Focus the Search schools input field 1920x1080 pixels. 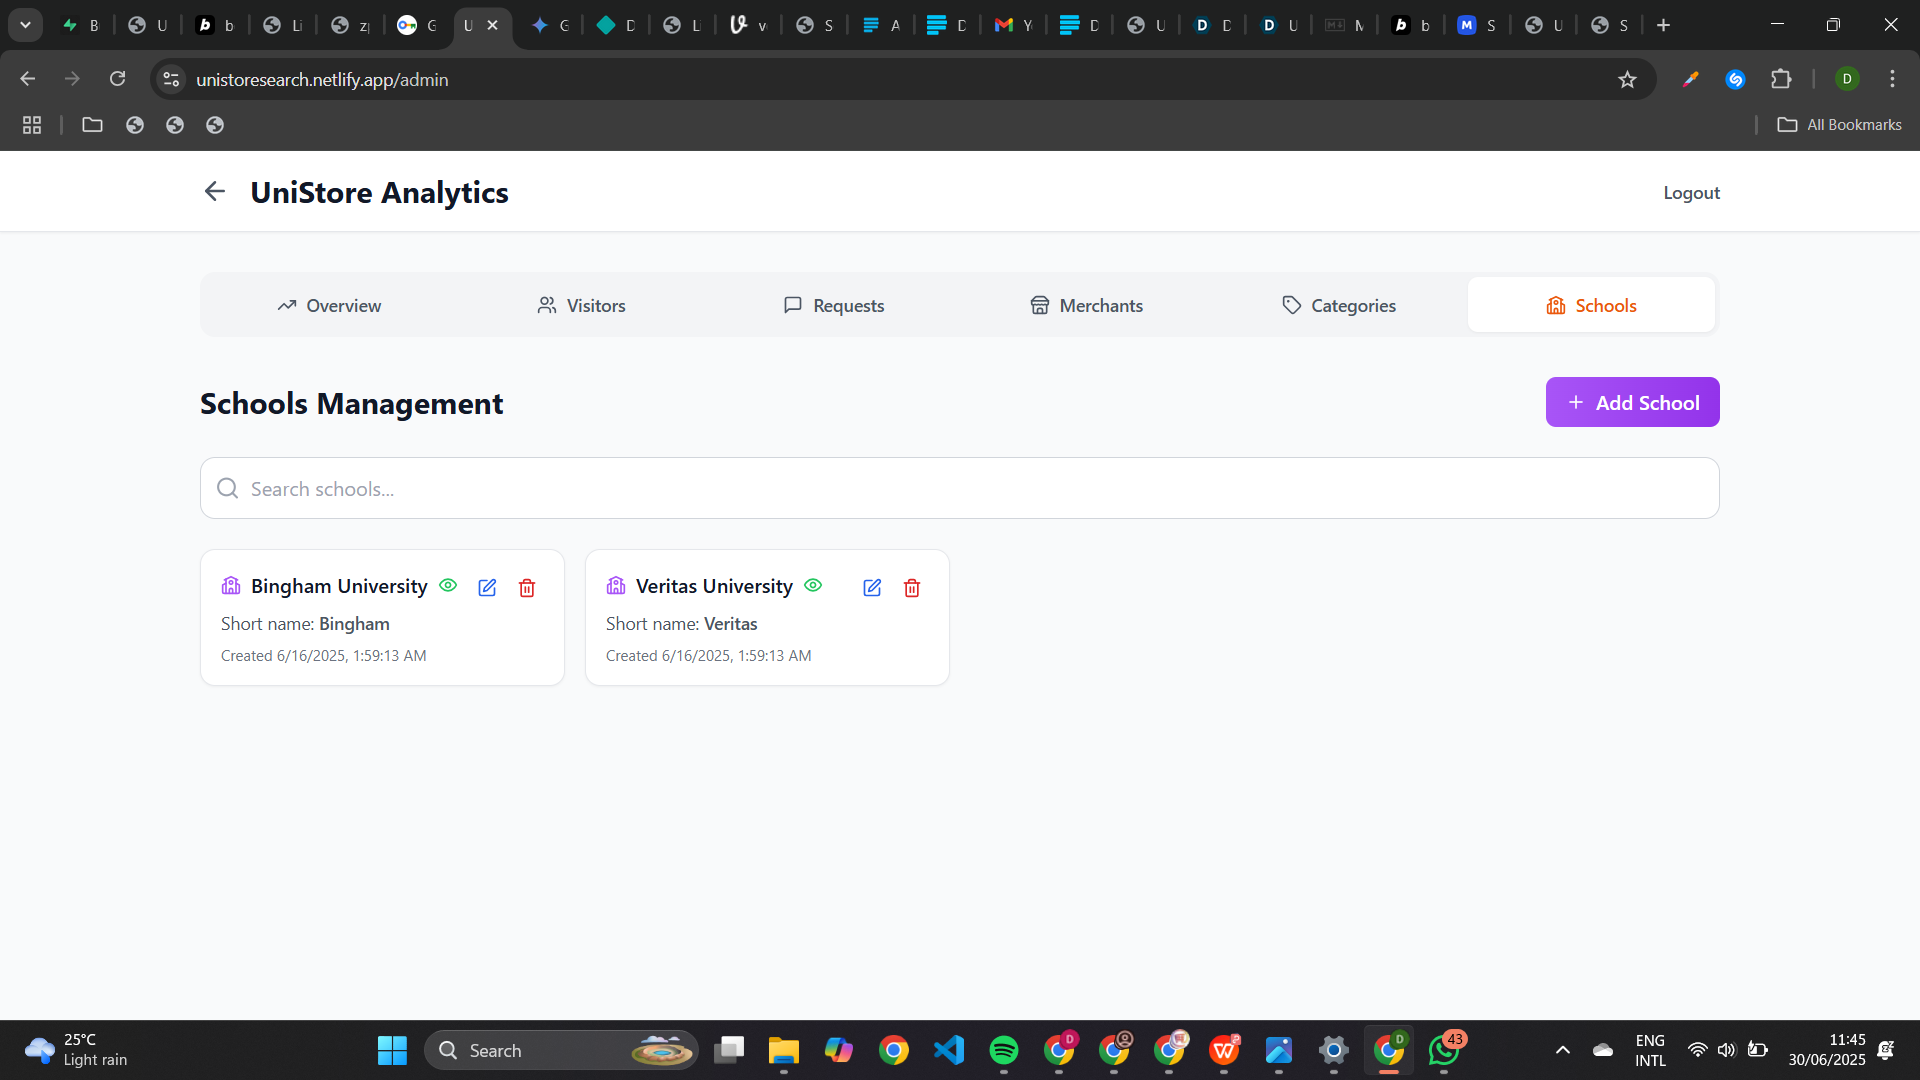click(960, 489)
